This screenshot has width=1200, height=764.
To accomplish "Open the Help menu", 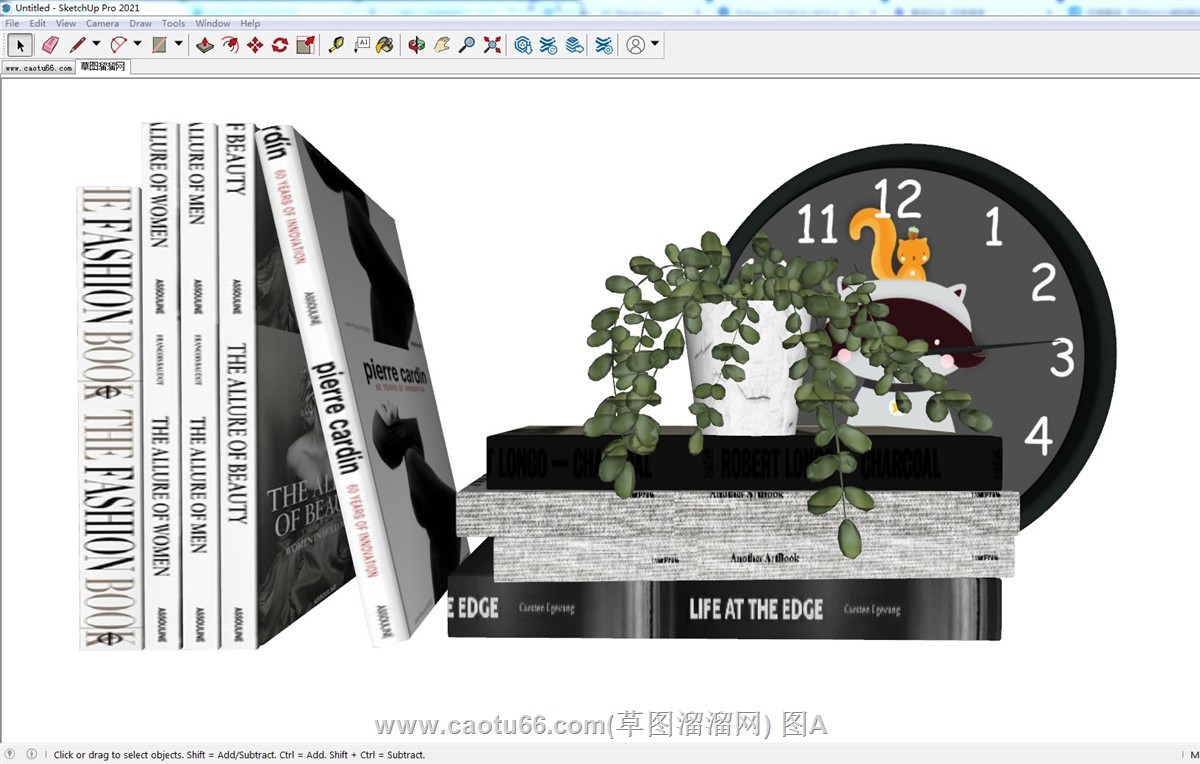I will 250,23.
